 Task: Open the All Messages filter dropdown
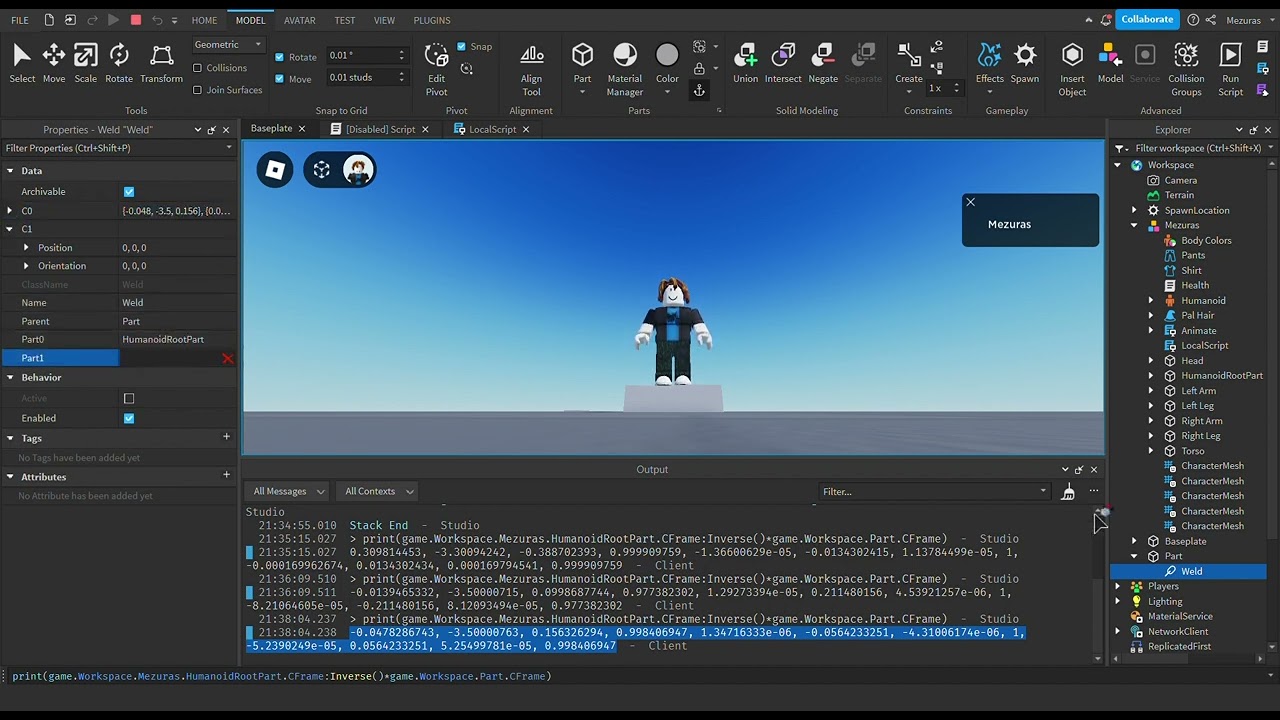click(x=288, y=491)
